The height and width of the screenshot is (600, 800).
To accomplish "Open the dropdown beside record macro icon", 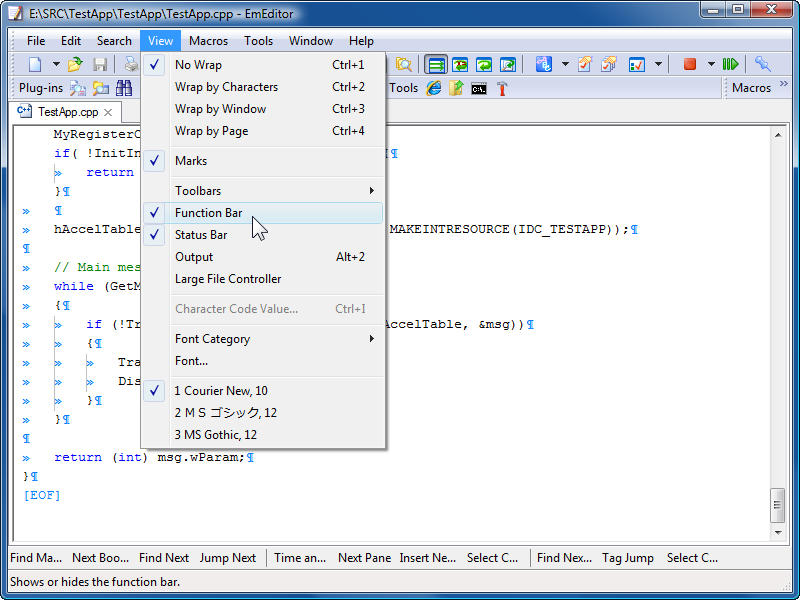I will point(711,65).
